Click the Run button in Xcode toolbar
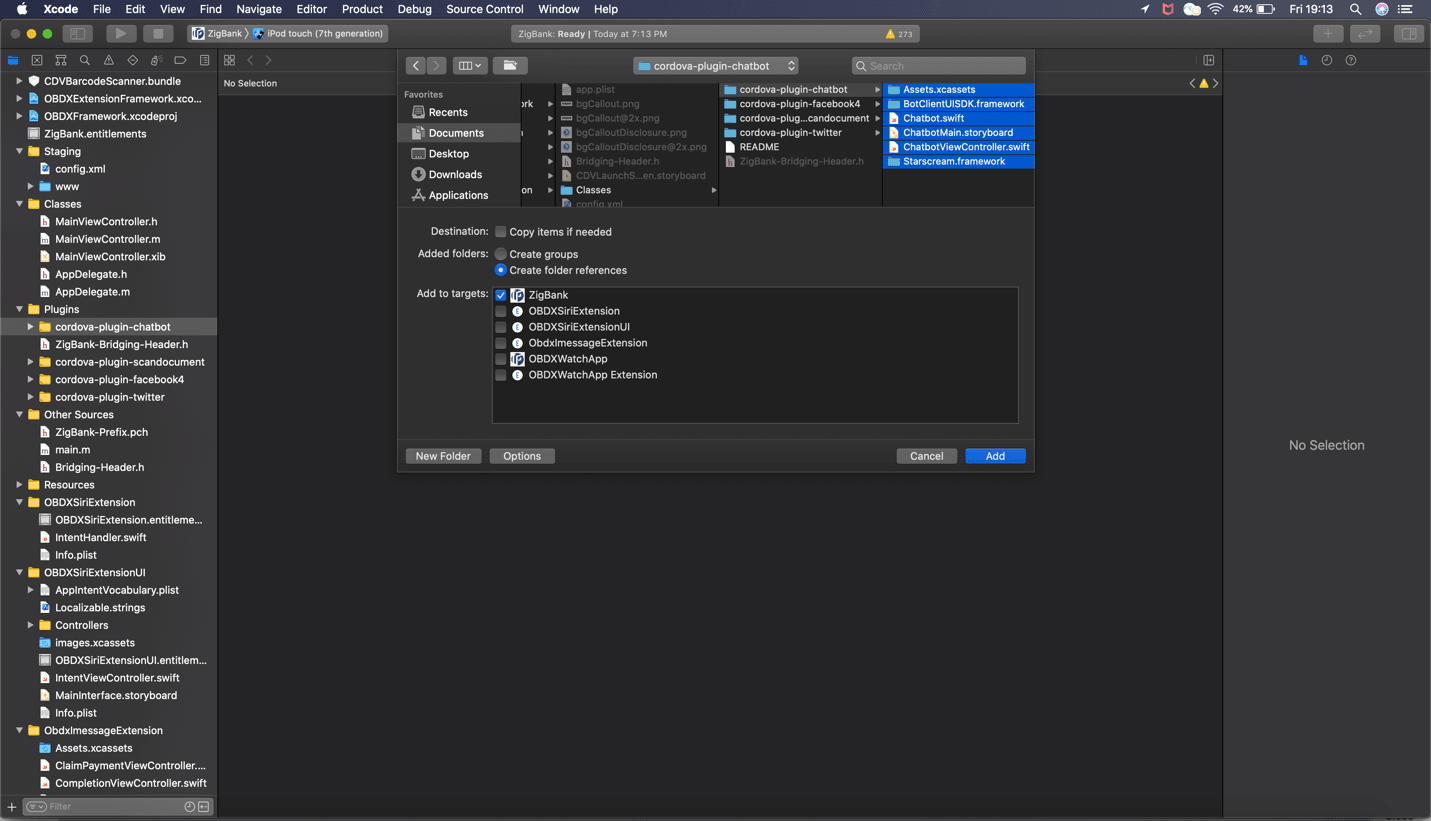 [x=121, y=33]
